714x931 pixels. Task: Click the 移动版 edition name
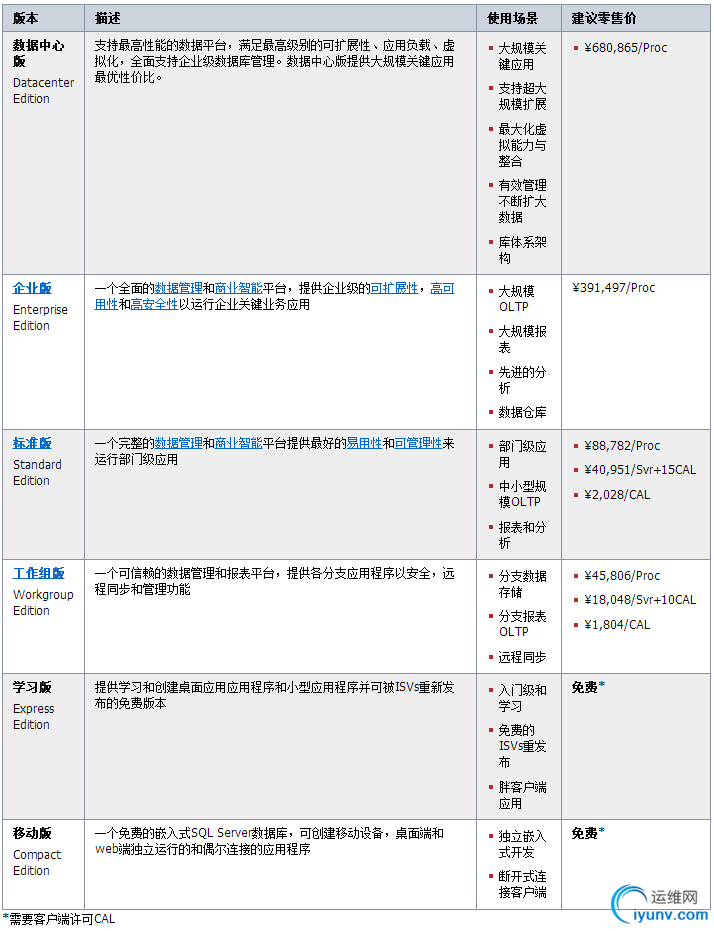32,834
